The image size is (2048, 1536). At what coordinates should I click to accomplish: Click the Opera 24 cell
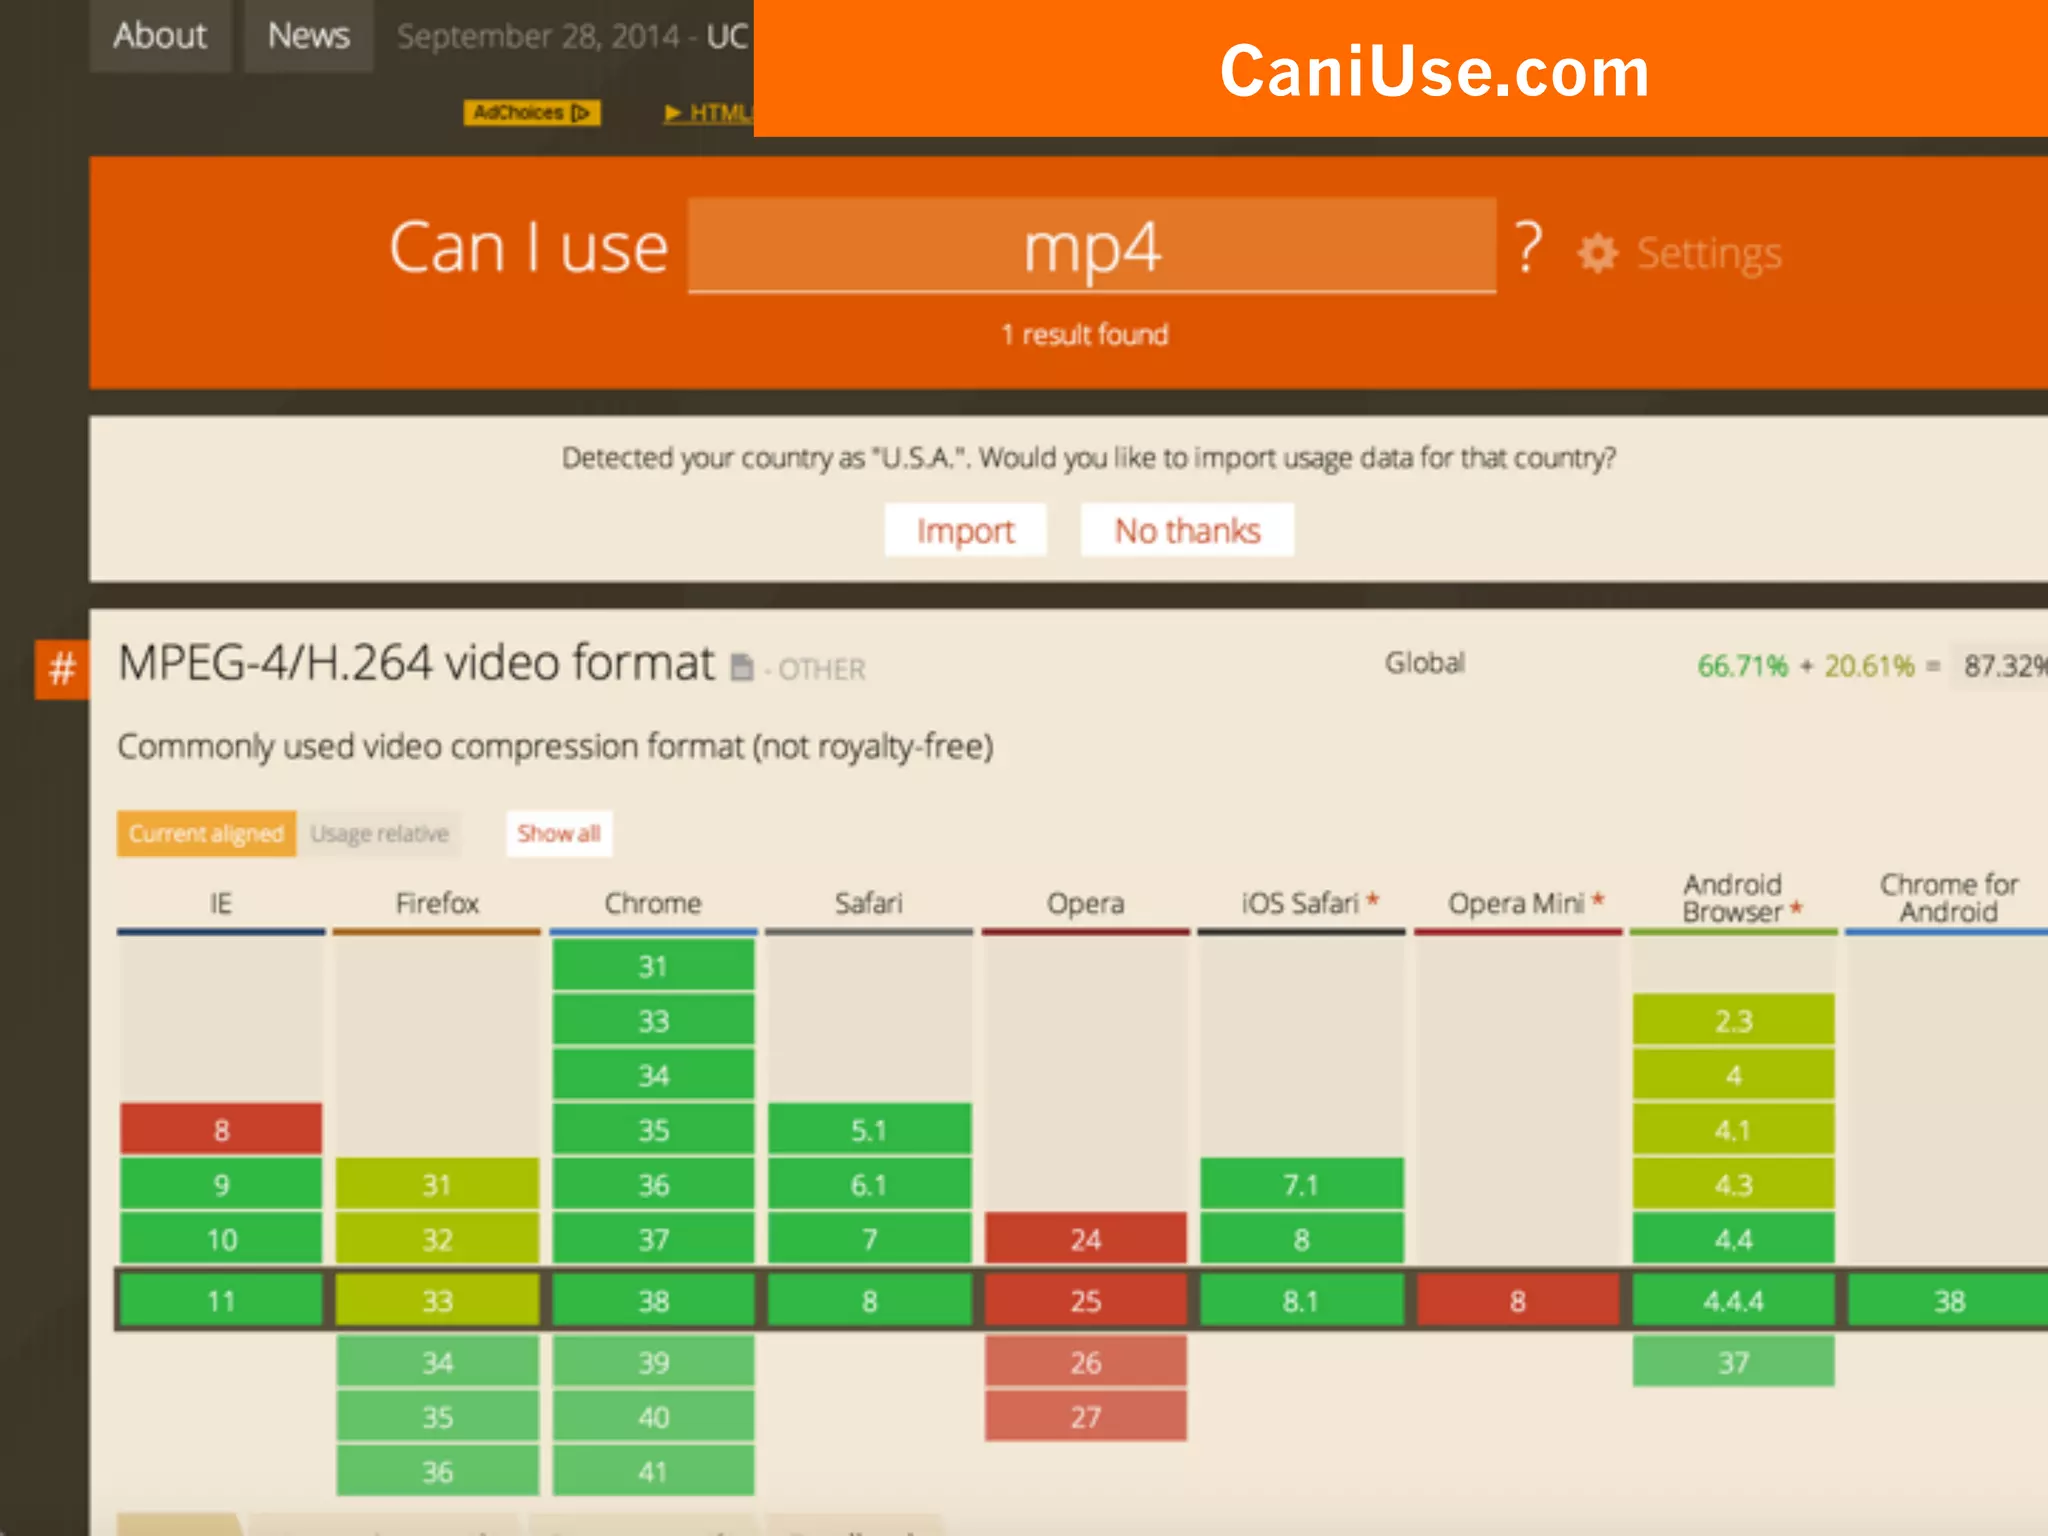point(1085,1239)
